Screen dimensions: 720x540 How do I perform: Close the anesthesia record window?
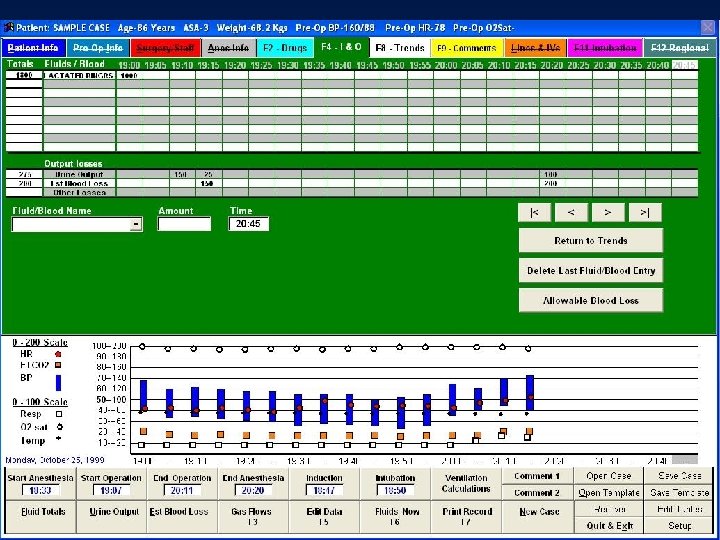(708, 28)
